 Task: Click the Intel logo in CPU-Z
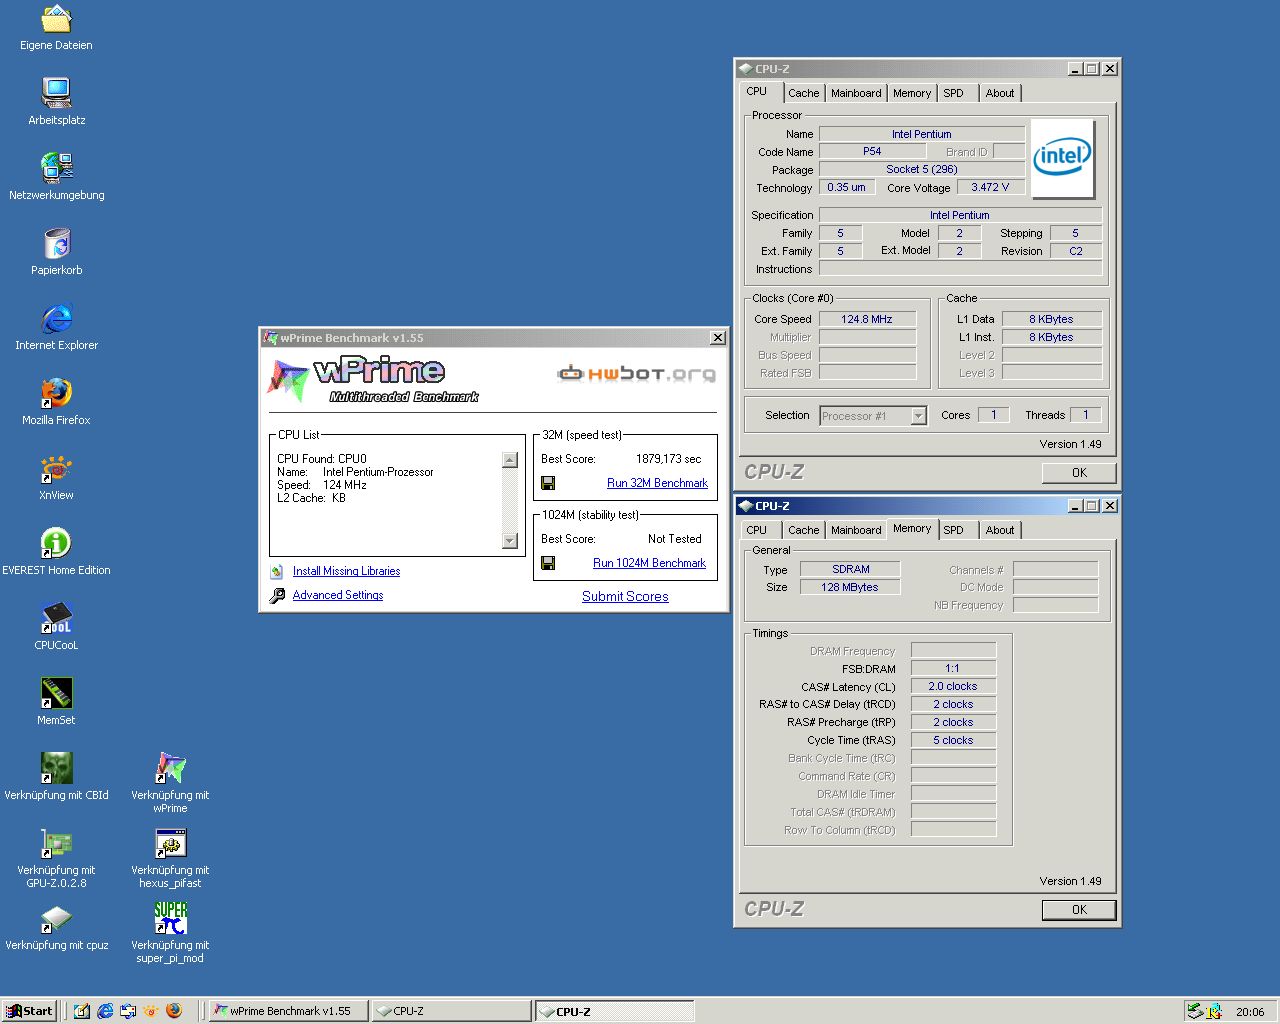(1063, 160)
